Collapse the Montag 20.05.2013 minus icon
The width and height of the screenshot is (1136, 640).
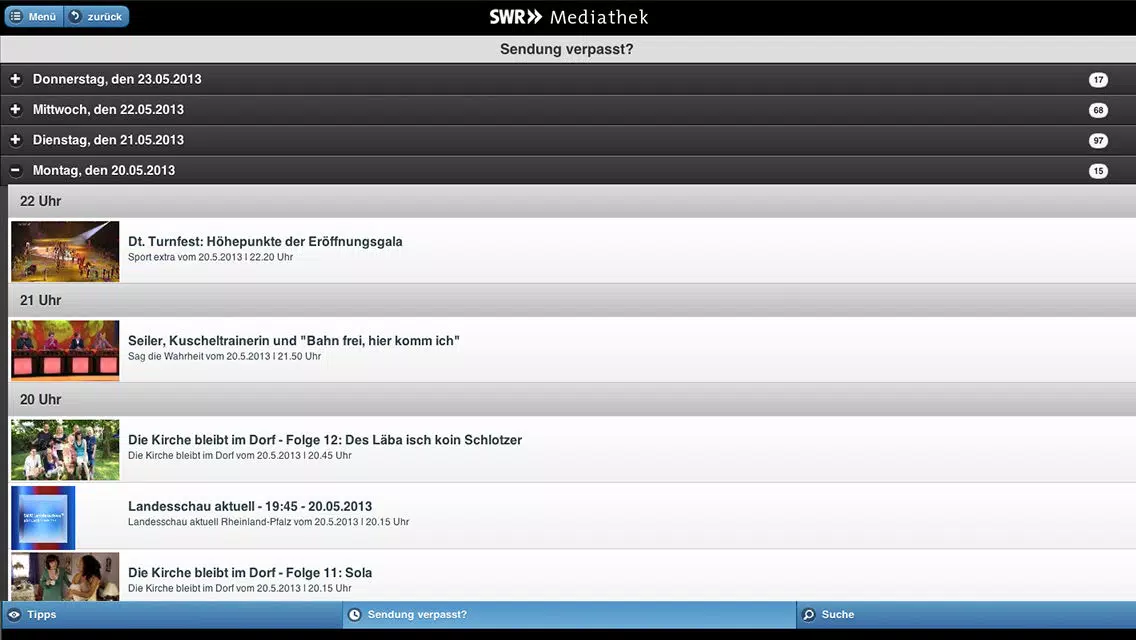click(x=15, y=171)
